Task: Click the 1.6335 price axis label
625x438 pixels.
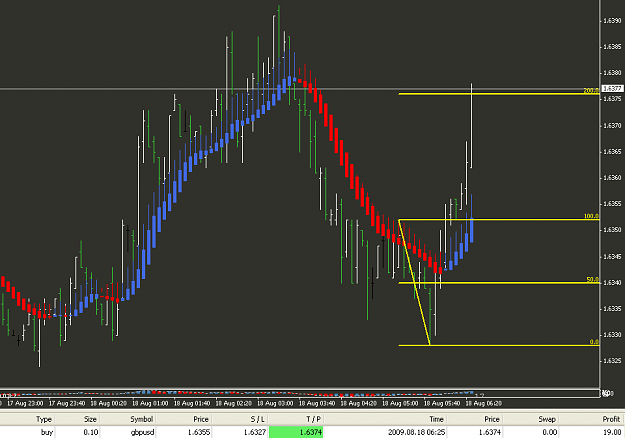Action: 612,308
